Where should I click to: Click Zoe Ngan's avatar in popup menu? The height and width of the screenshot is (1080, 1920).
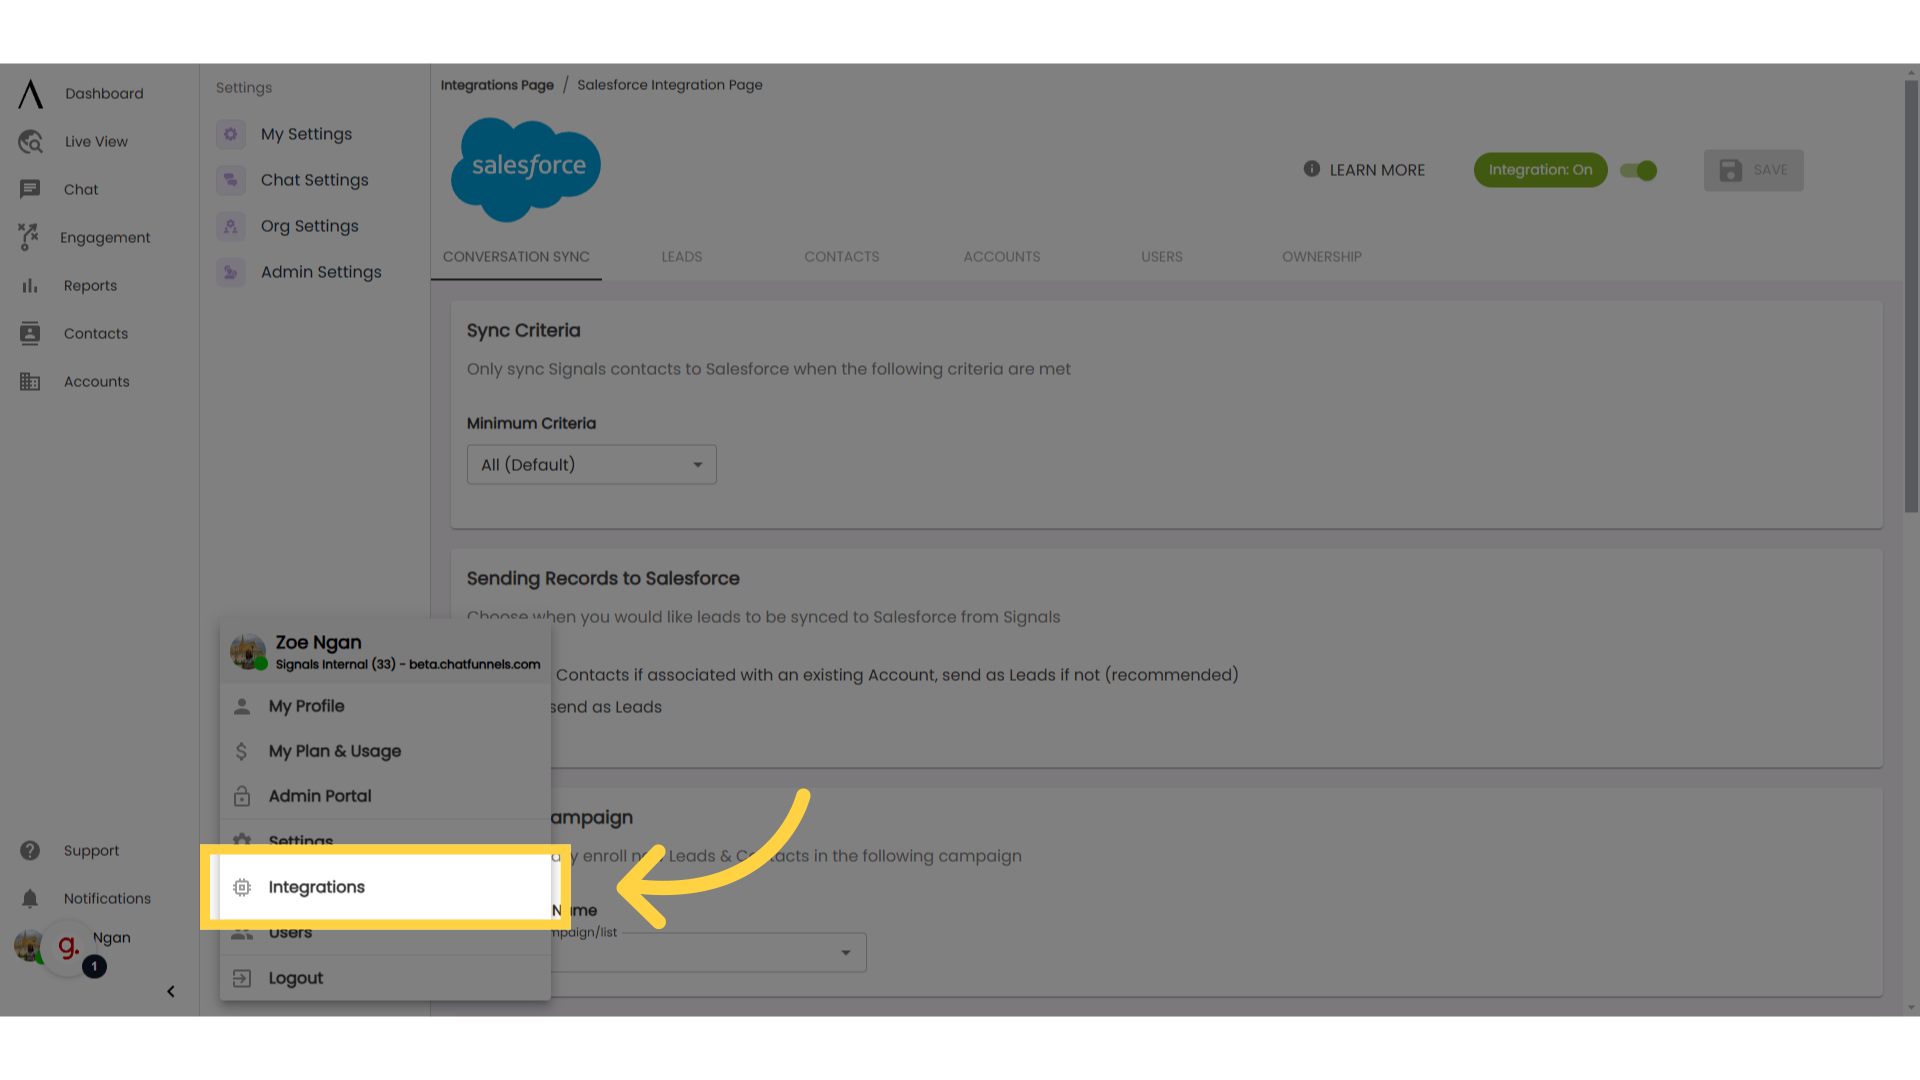click(248, 651)
